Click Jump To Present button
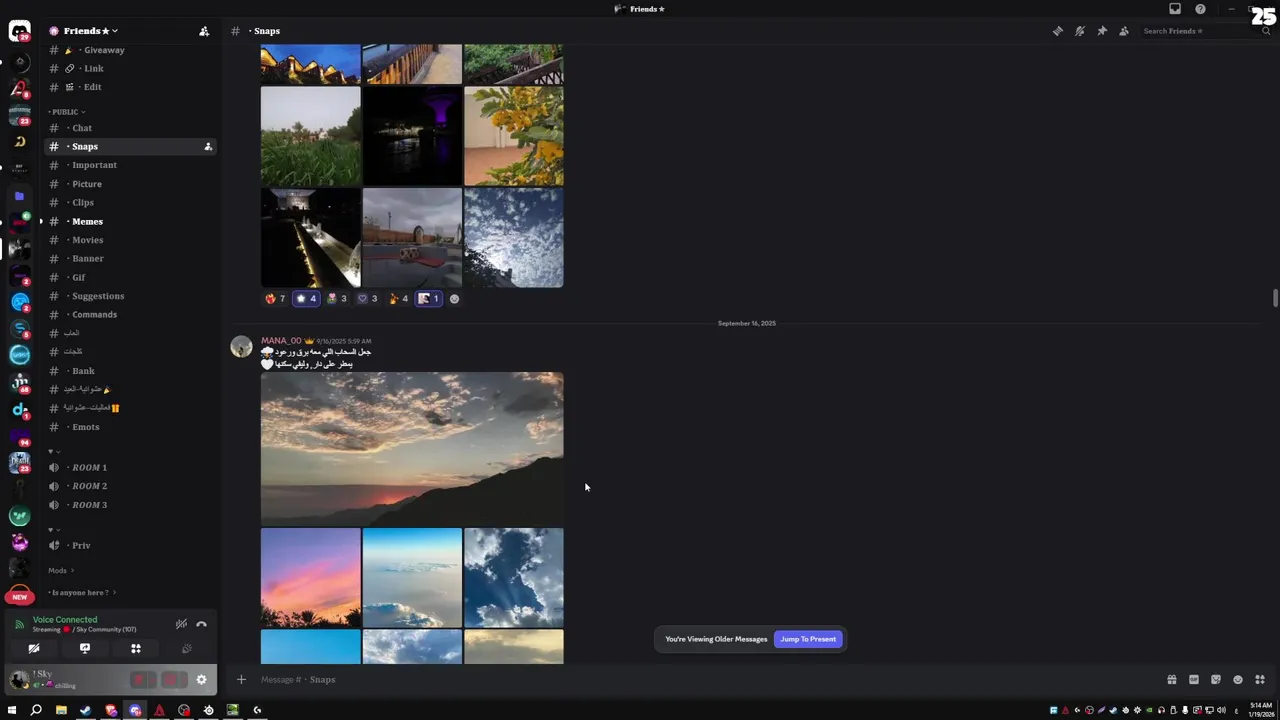 coord(808,639)
